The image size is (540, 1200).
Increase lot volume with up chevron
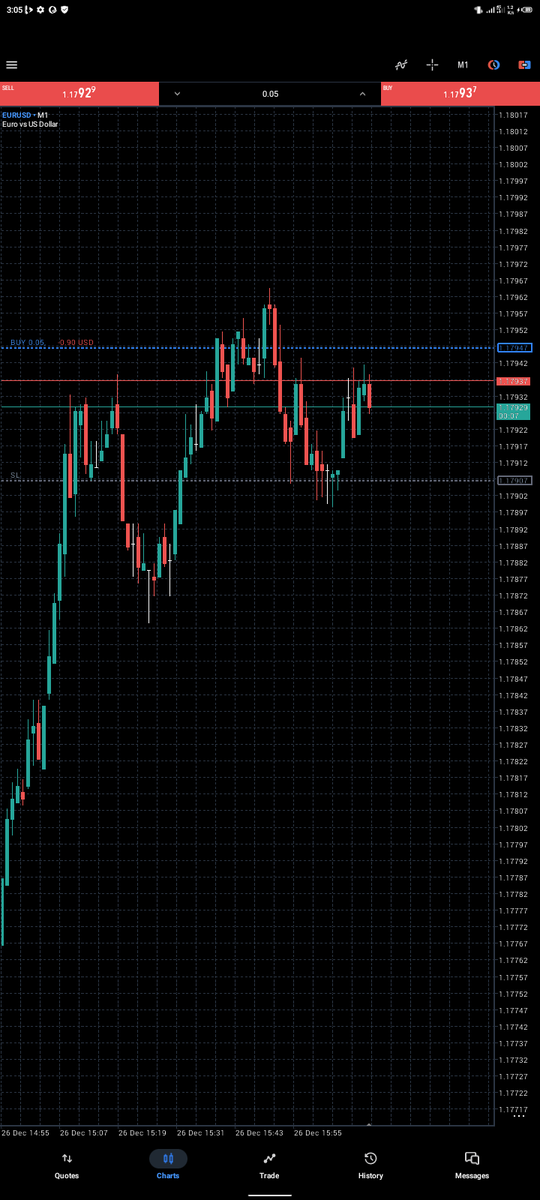[x=363, y=93]
